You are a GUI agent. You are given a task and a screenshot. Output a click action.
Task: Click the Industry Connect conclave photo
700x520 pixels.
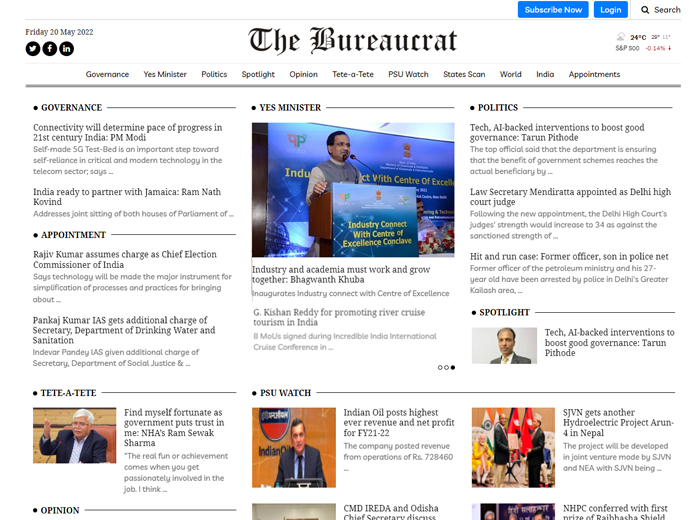(353, 190)
